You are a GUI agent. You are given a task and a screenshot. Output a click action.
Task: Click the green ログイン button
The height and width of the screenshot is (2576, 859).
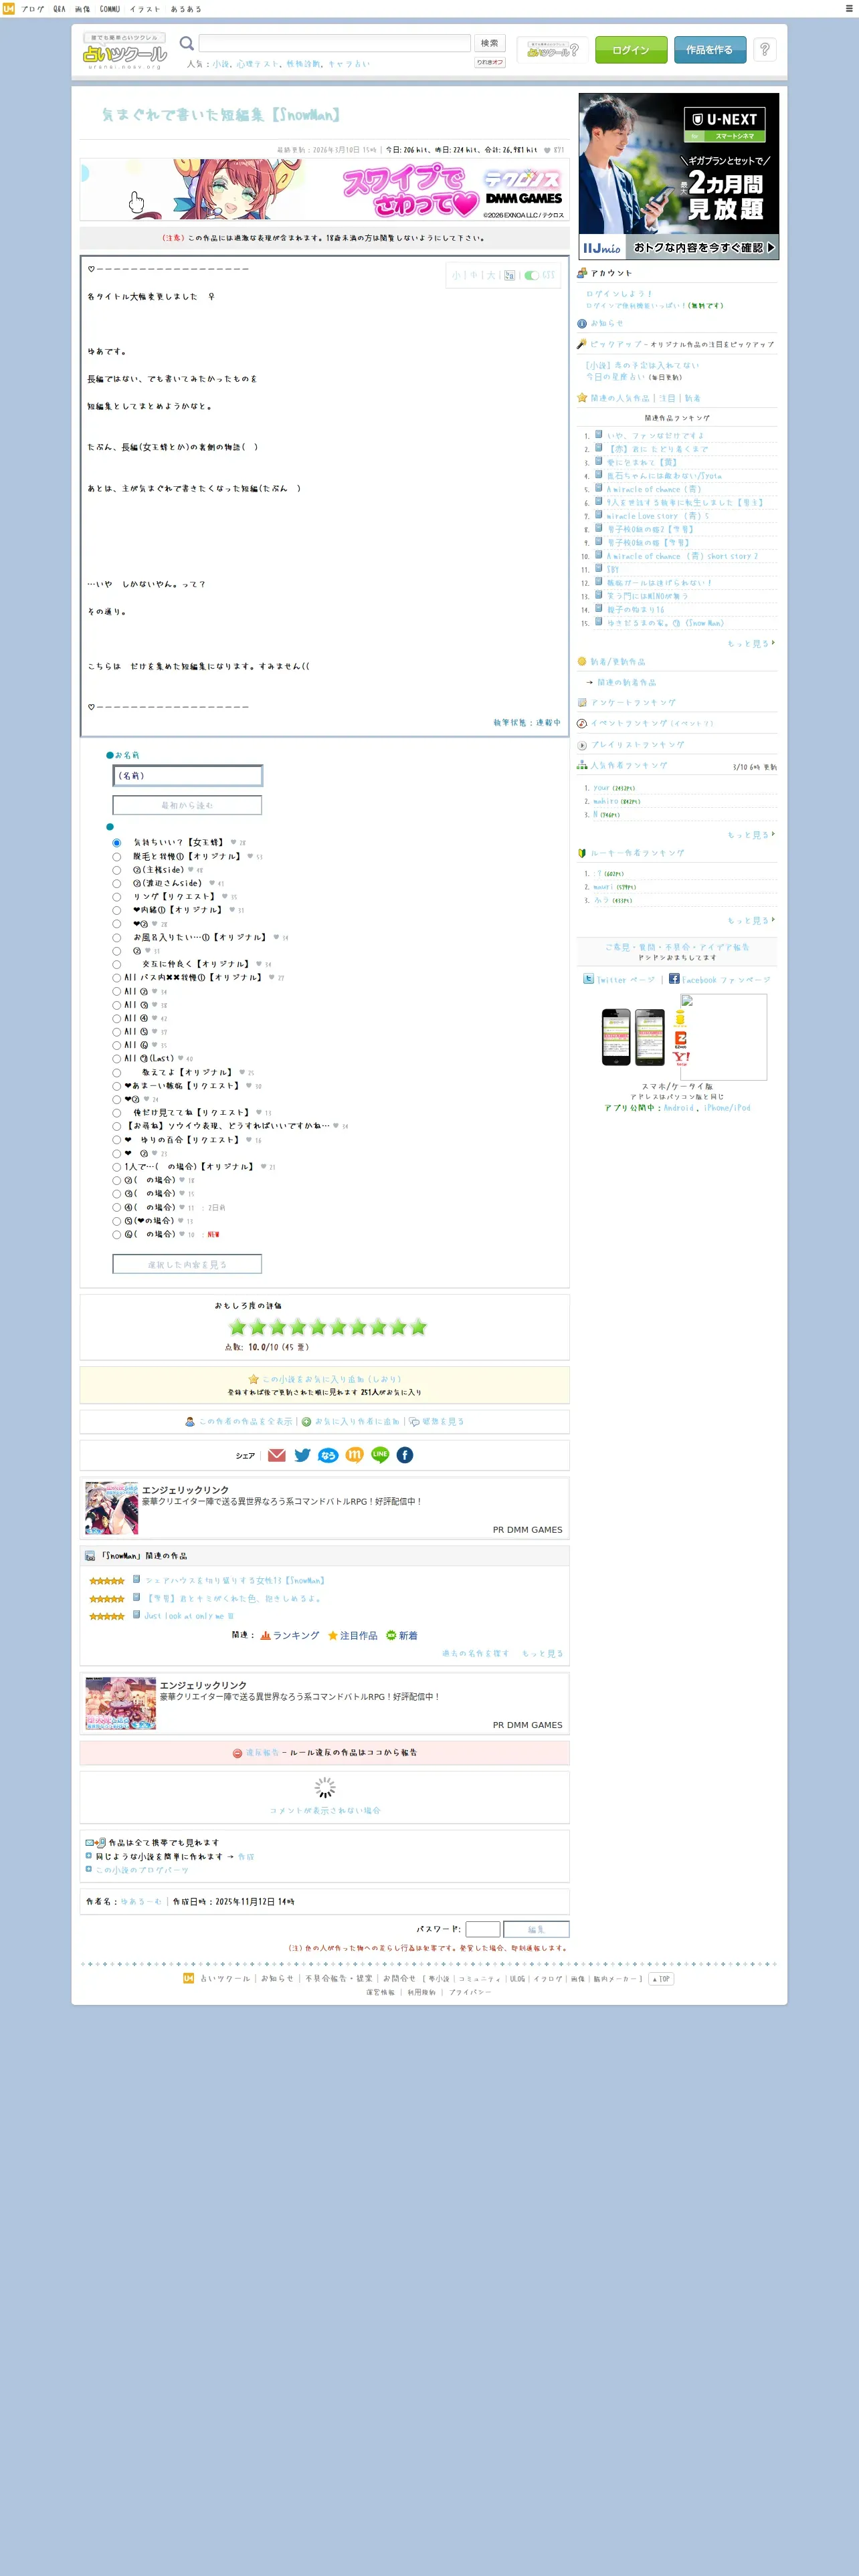[x=631, y=50]
